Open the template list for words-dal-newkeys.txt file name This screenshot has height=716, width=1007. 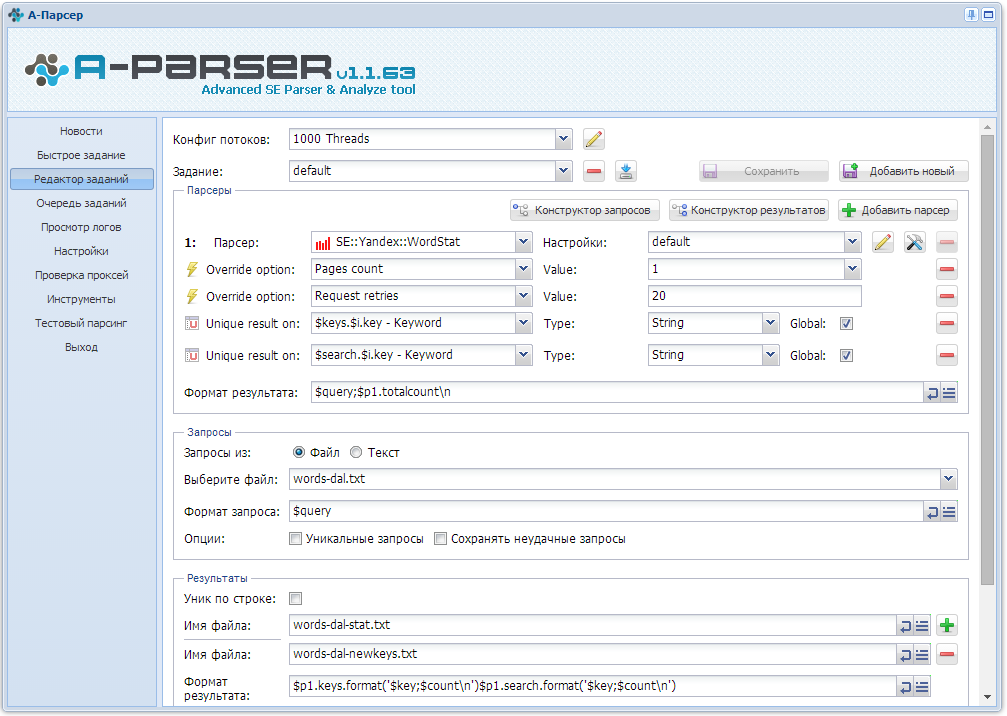click(922, 654)
